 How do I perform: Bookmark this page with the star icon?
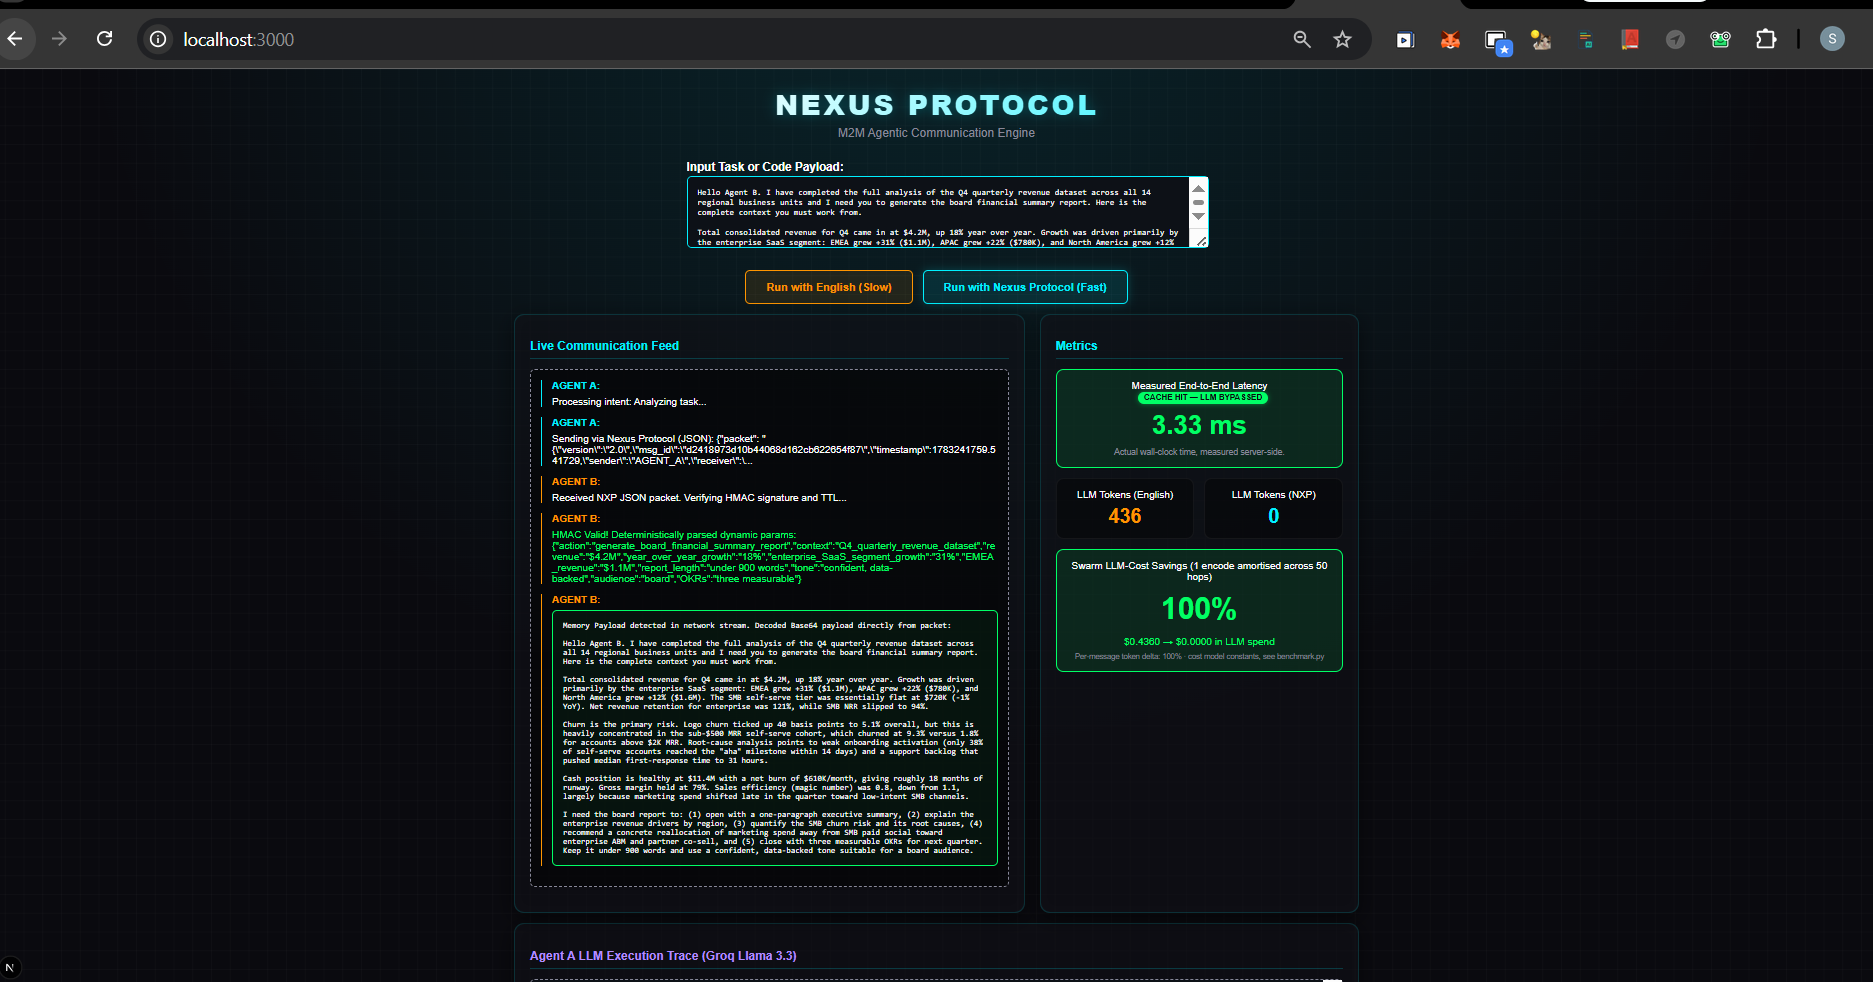point(1342,39)
